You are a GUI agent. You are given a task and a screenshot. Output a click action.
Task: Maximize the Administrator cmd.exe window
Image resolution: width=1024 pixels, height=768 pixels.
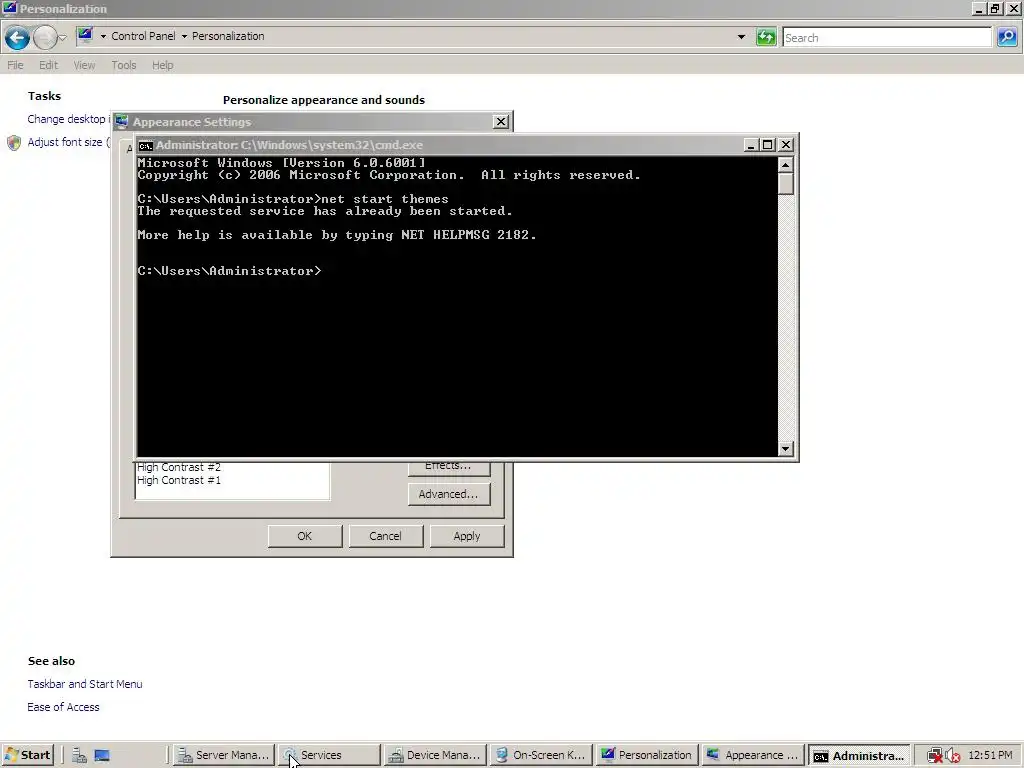pyautogui.click(x=768, y=145)
